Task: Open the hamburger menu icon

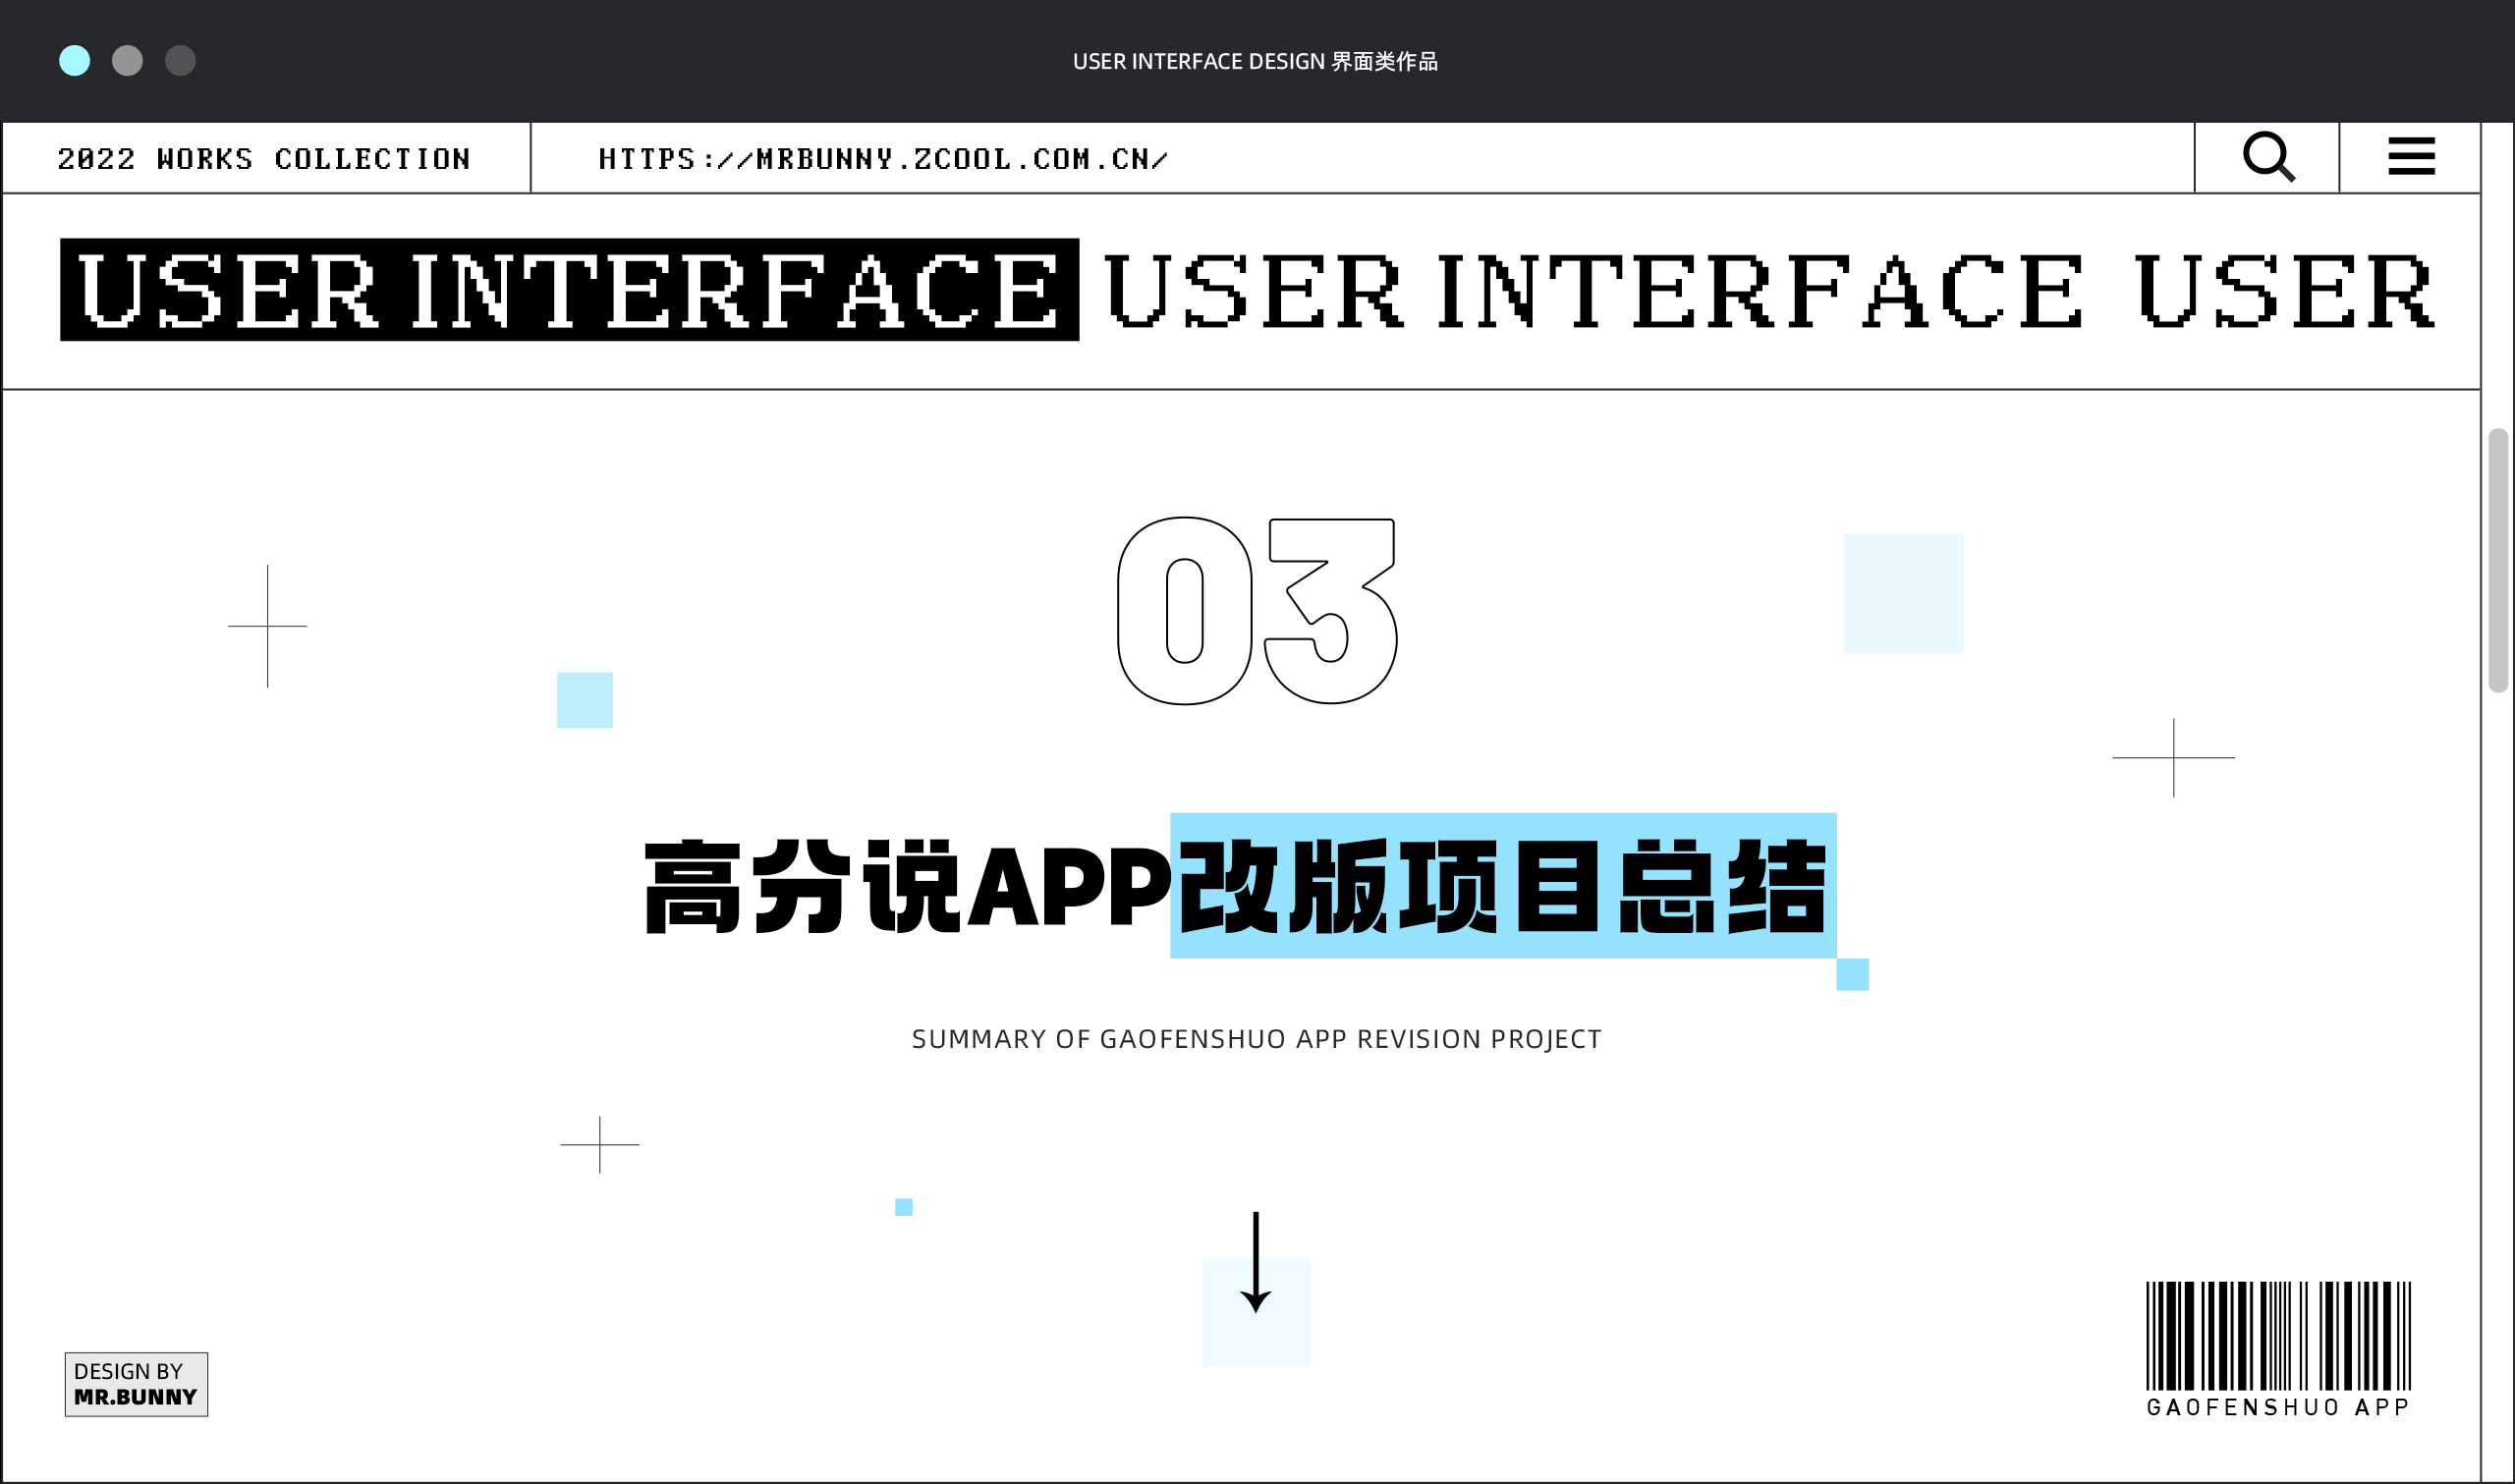Action: 2411,156
